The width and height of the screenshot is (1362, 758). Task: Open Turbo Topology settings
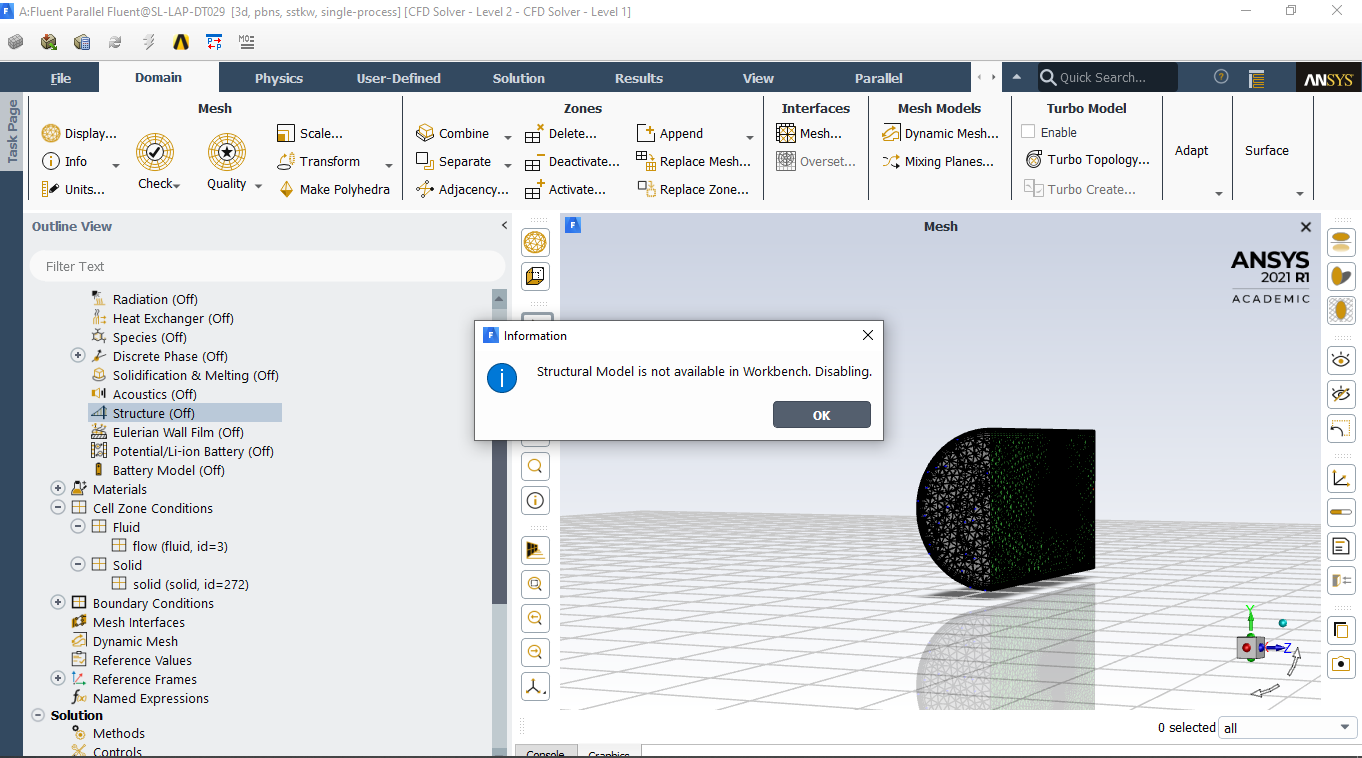[x=1088, y=159]
